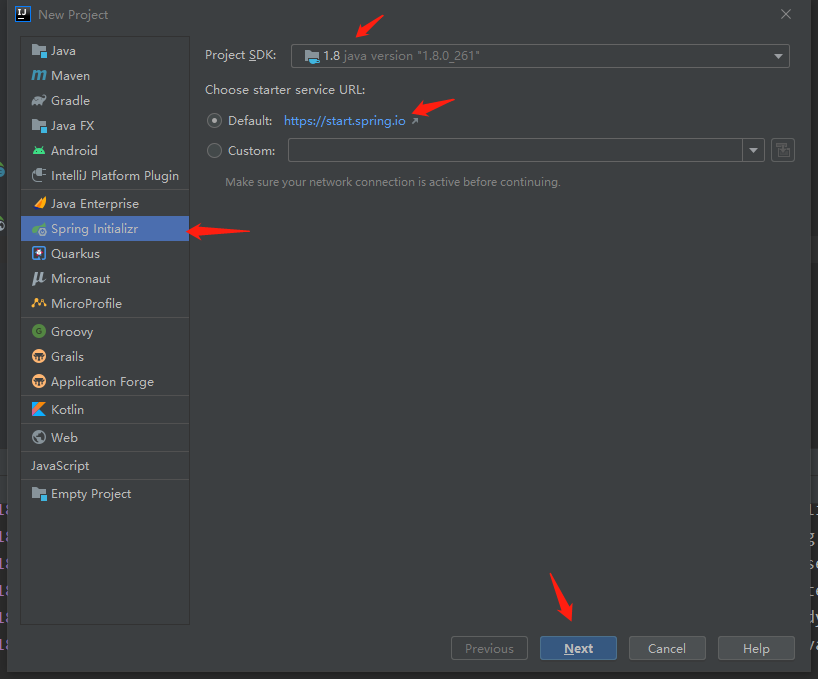
Task: Click the network connection hint text
Action: [393, 182]
